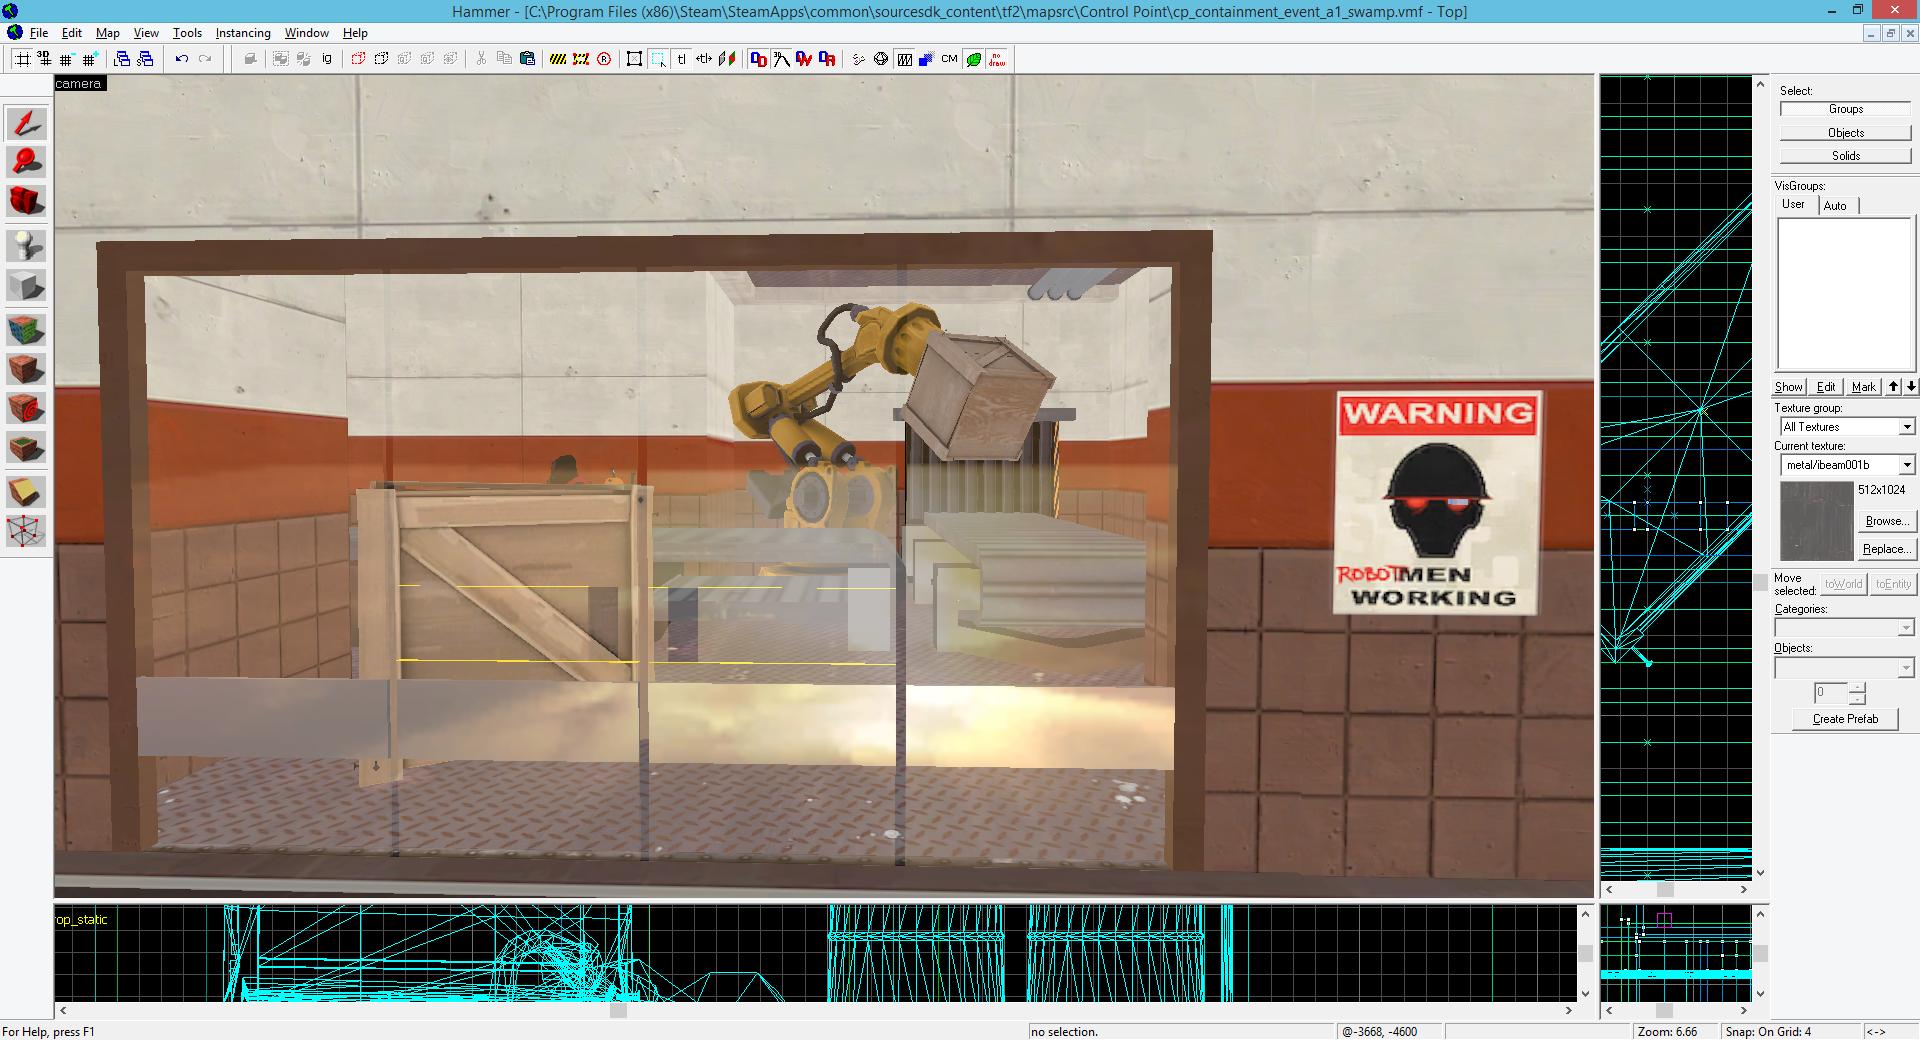Toggle models display icon
The image size is (1920, 1040).
904,59
